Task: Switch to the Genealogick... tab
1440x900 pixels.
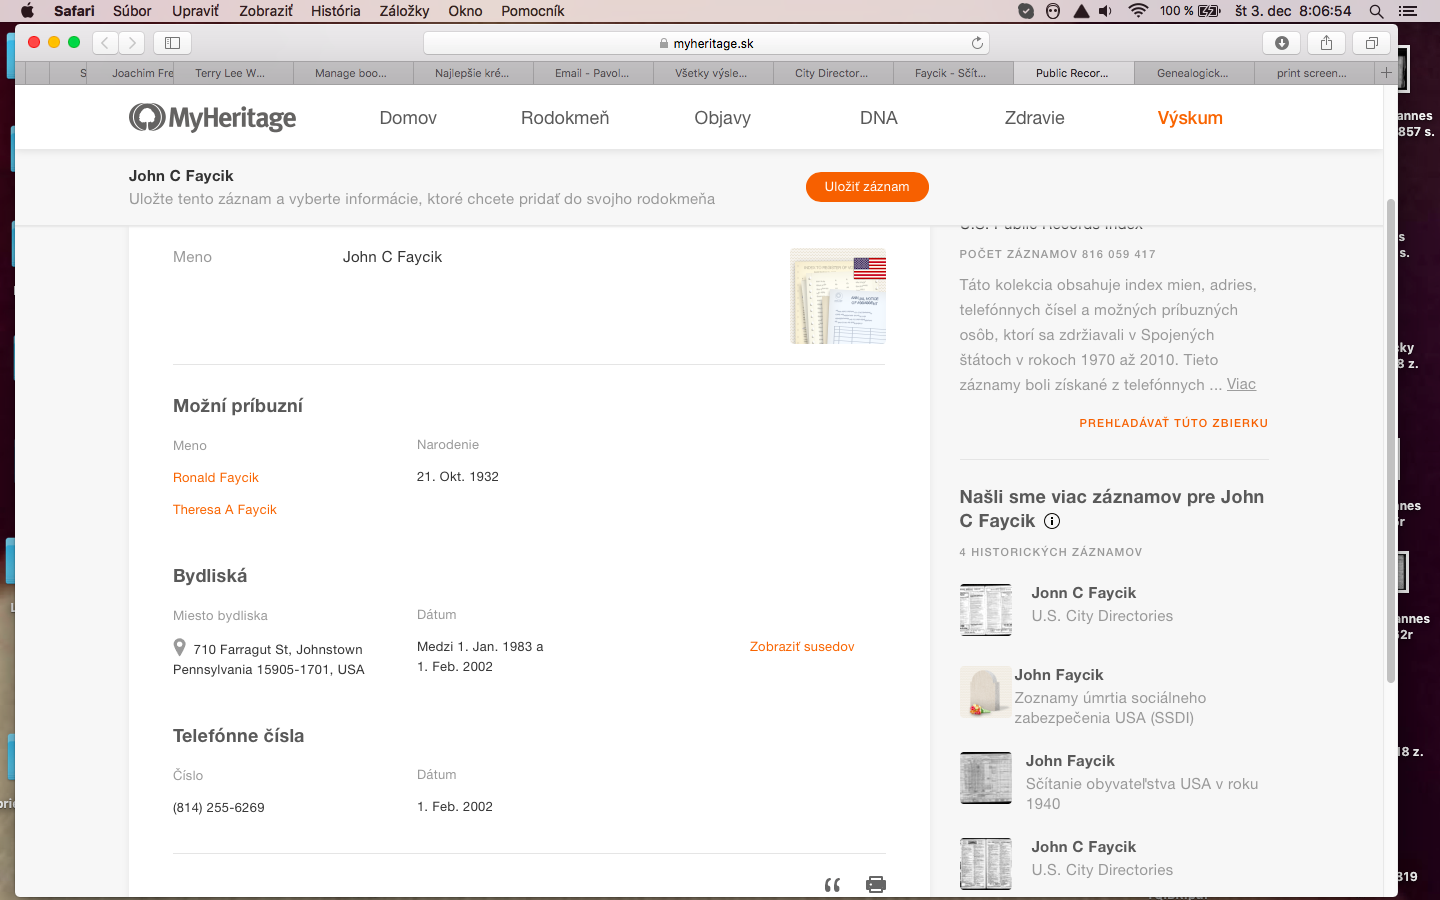Action: coord(1192,73)
